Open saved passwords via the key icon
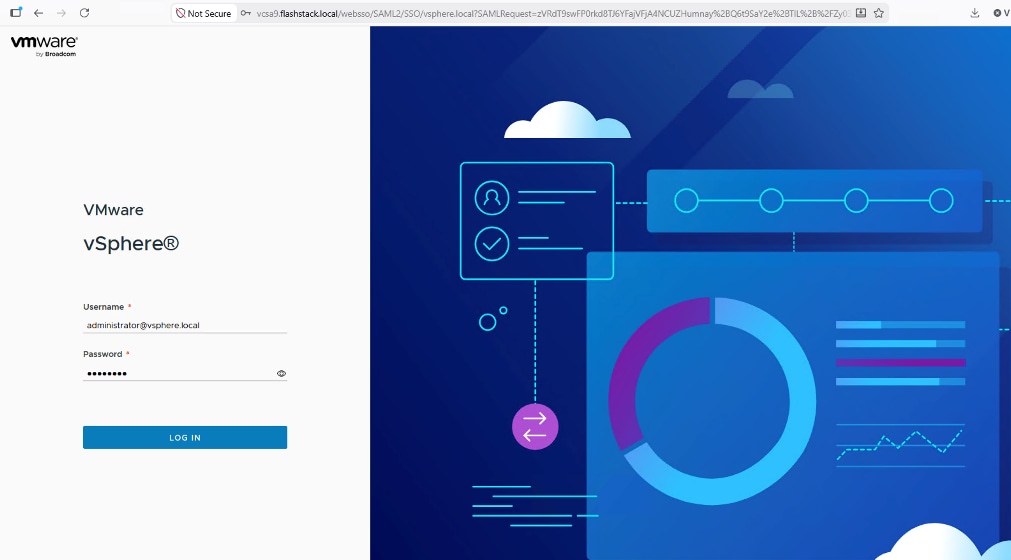 (x=246, y=13)
